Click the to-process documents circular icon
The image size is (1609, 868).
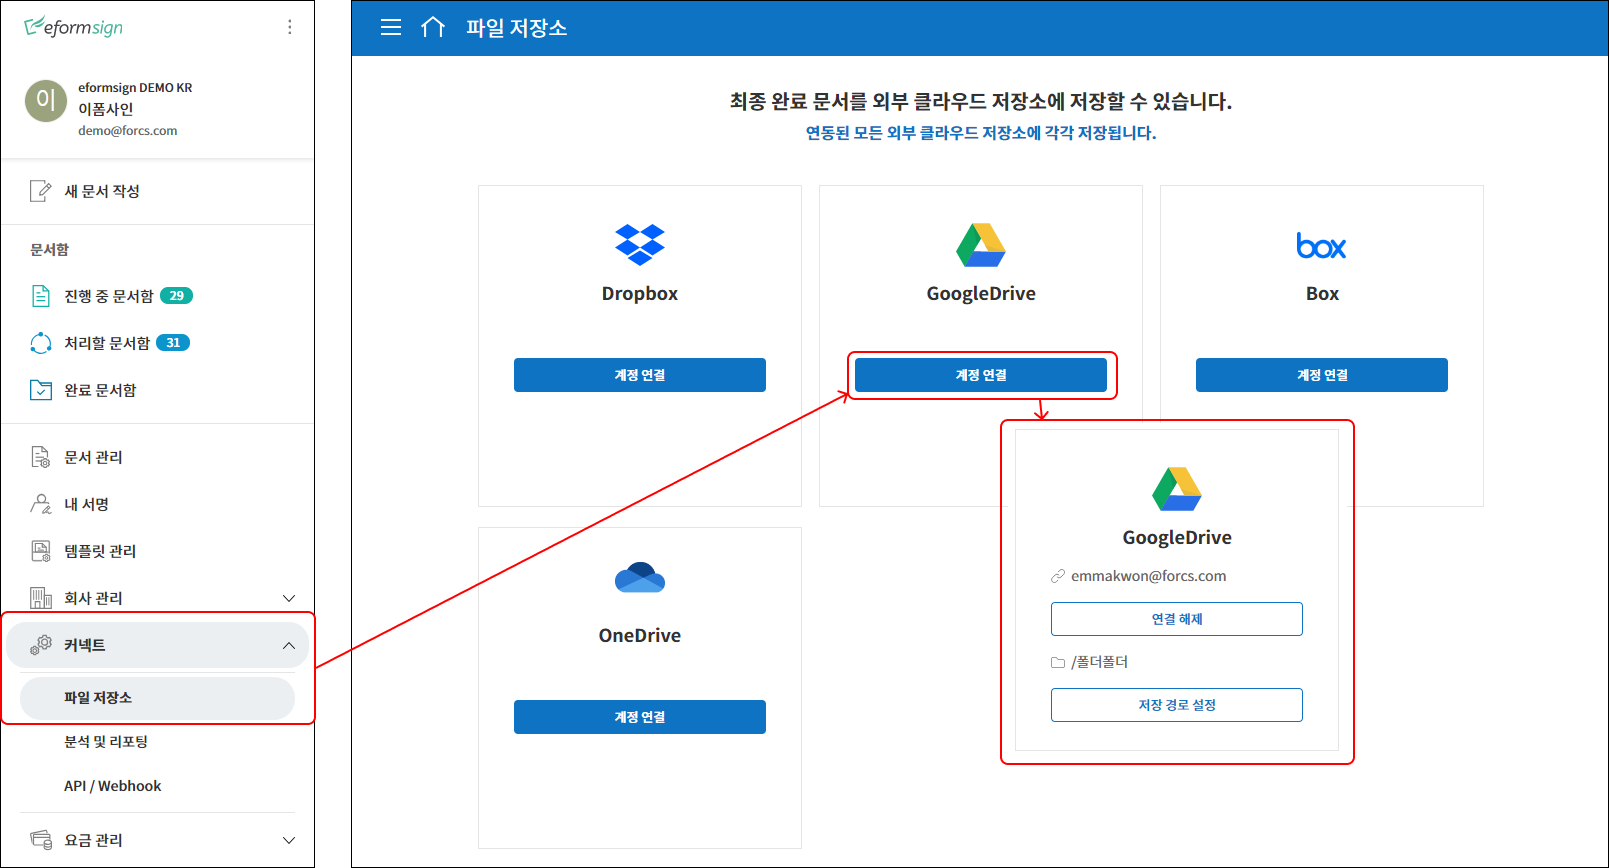point(41,343)
